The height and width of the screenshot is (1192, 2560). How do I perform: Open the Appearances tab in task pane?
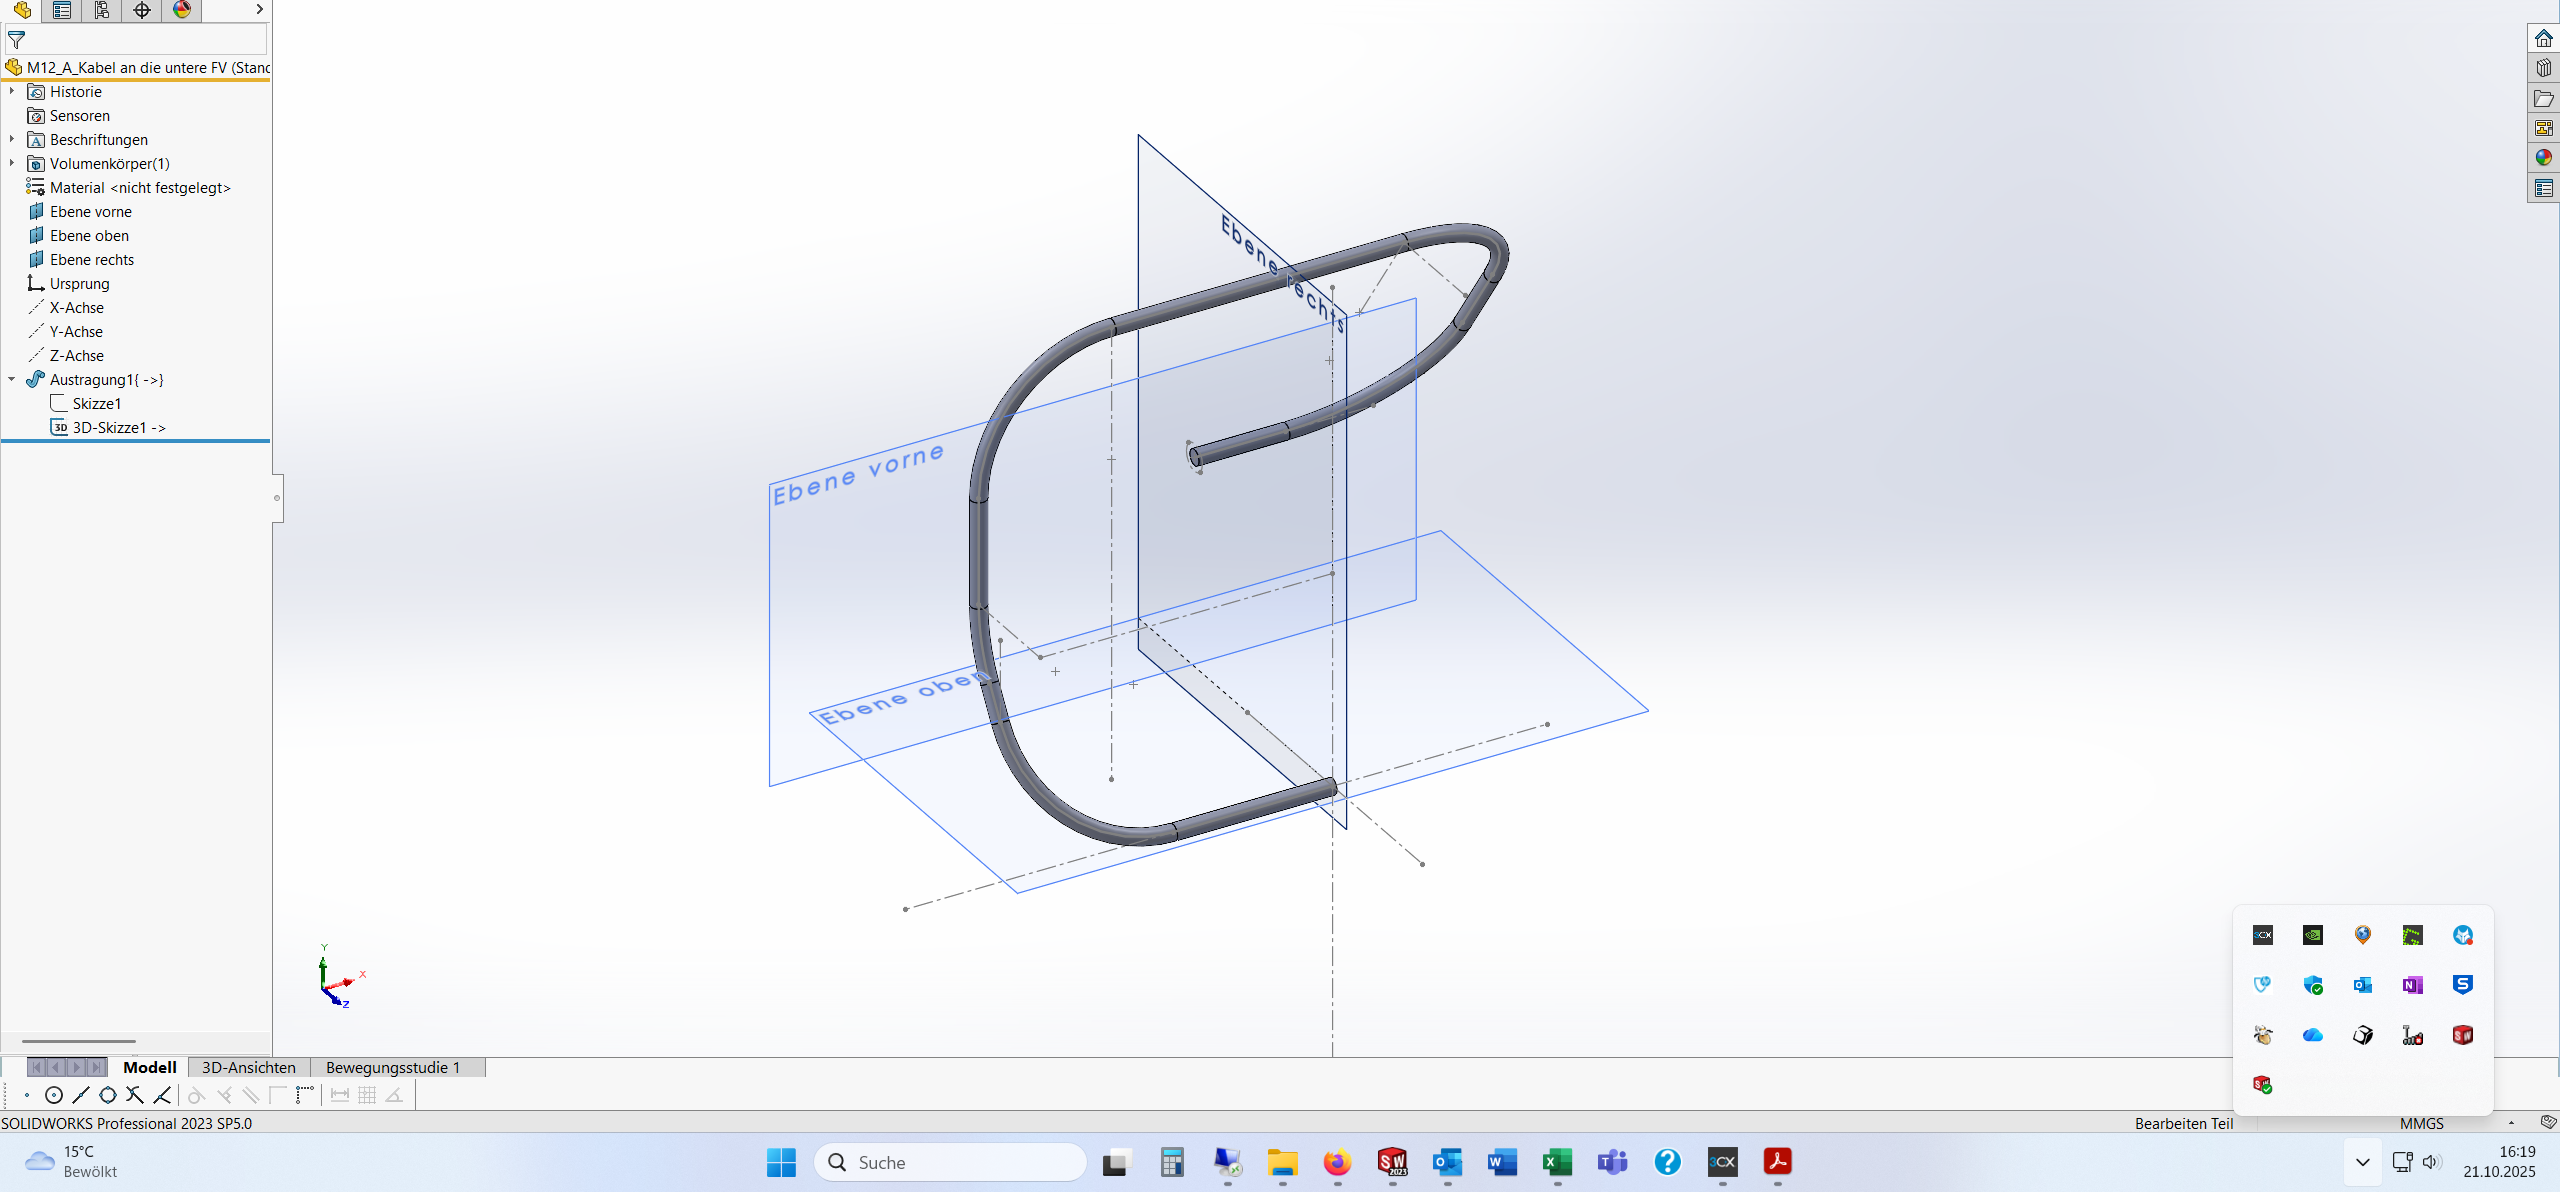click(2543, 158)
